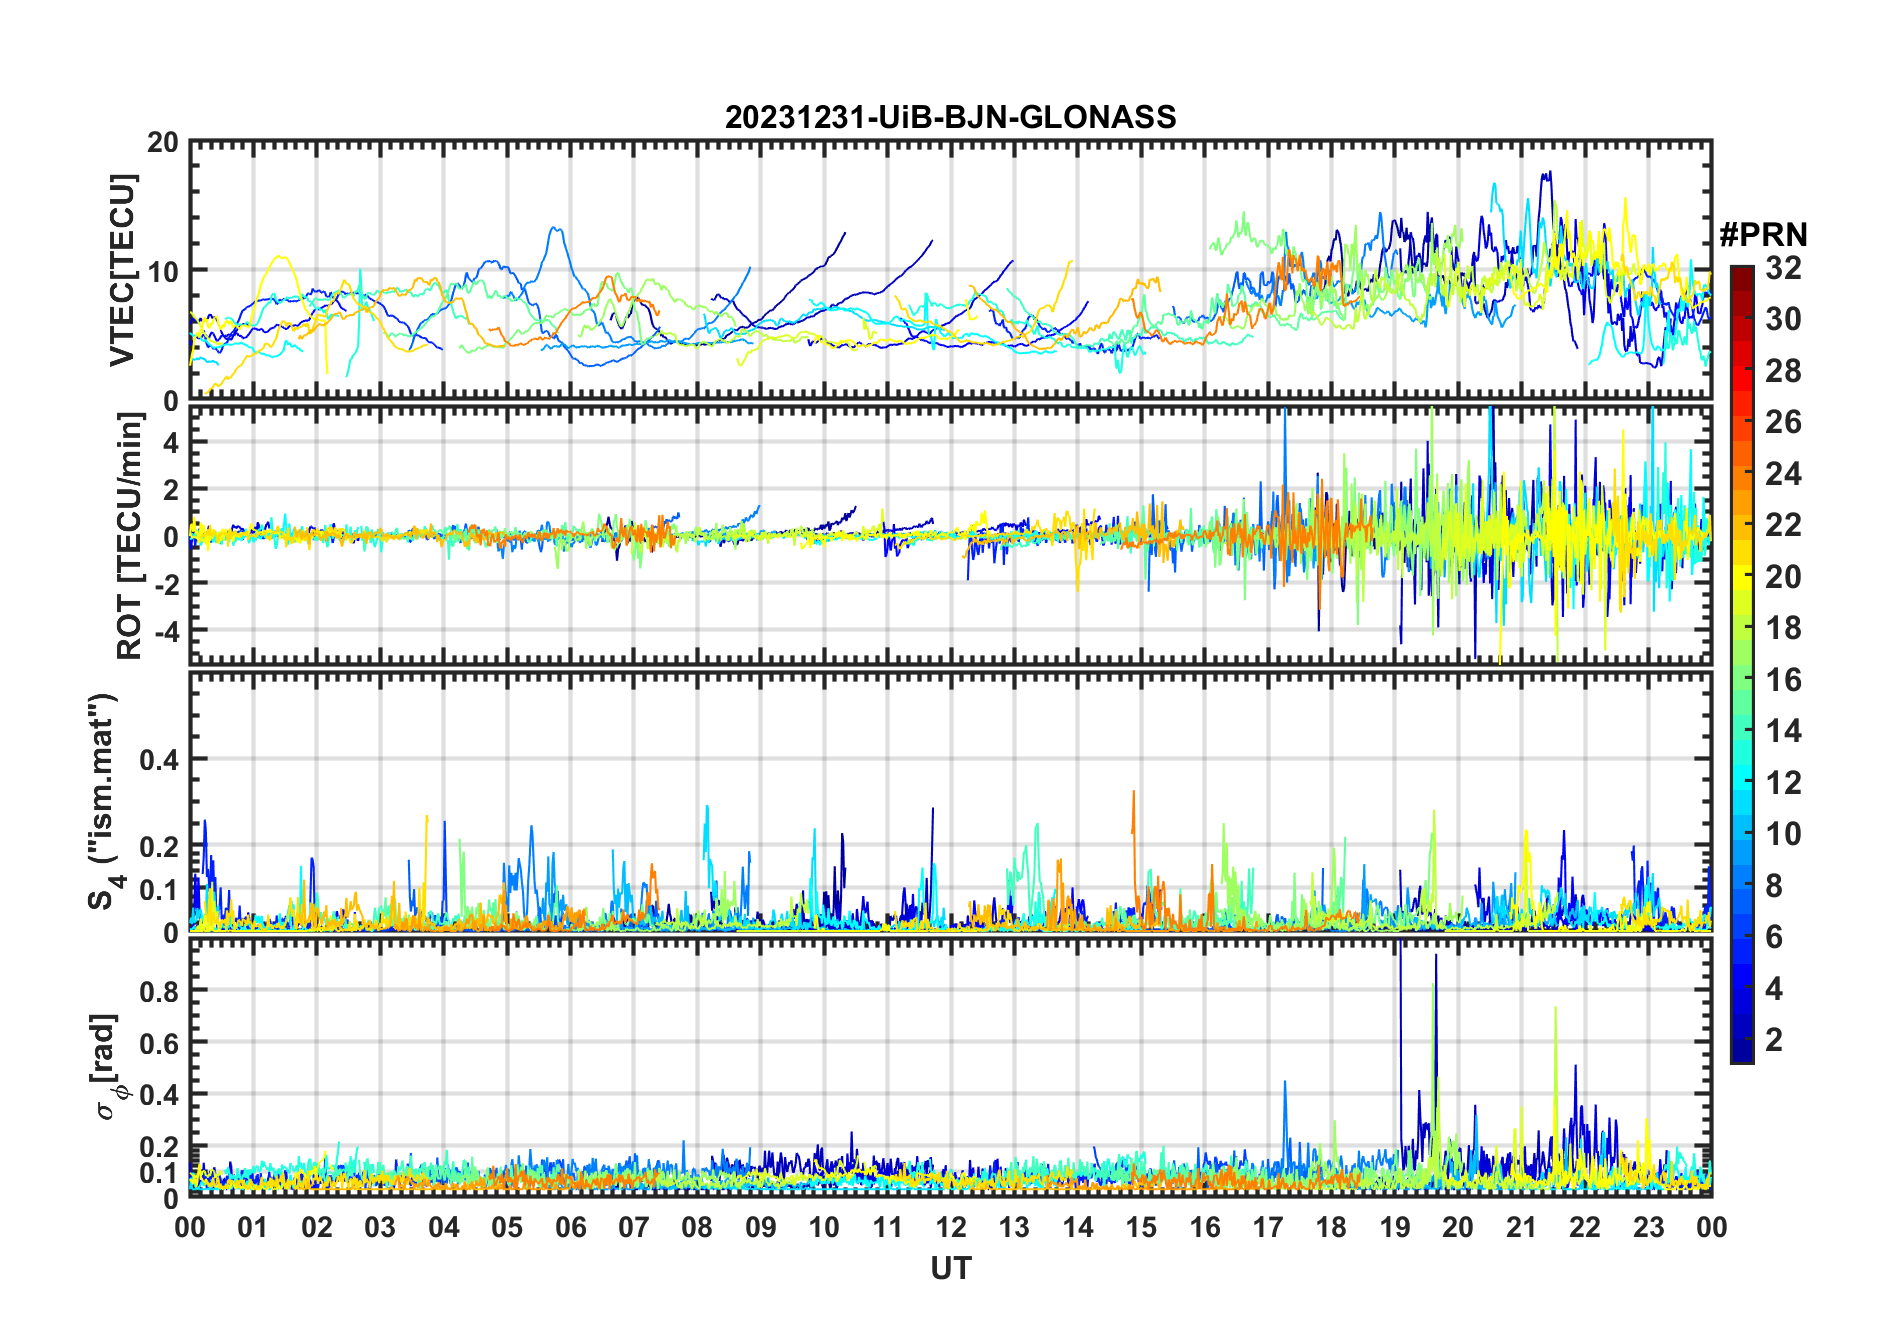Click x-axis hour label 09
1902x1330 pixels.
pyautogui.click(x=761, y=1227)
